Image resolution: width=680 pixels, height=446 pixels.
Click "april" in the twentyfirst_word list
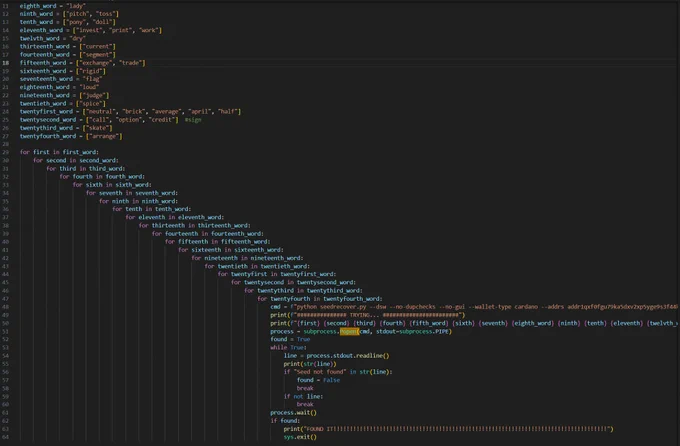pos(199,112)
